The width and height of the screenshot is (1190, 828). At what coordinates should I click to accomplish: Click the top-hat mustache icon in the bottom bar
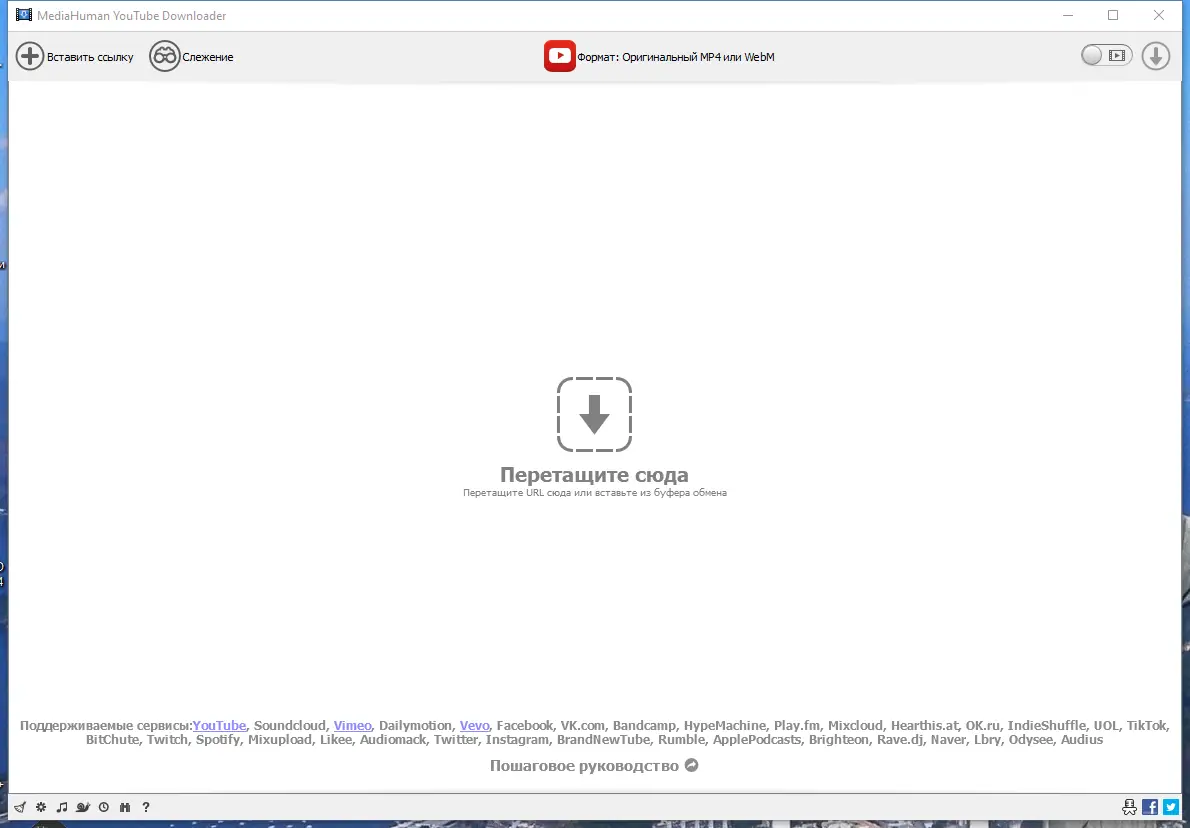(x=1129, y=807)
